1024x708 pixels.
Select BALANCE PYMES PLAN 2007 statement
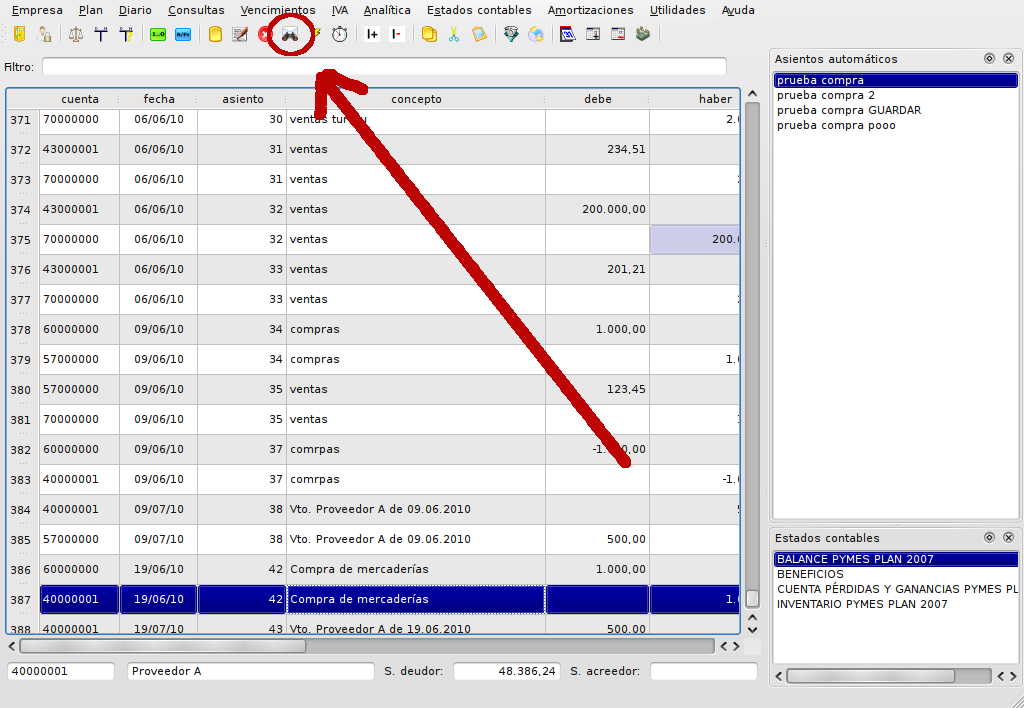pyautogui.click(x=895, y=559)
